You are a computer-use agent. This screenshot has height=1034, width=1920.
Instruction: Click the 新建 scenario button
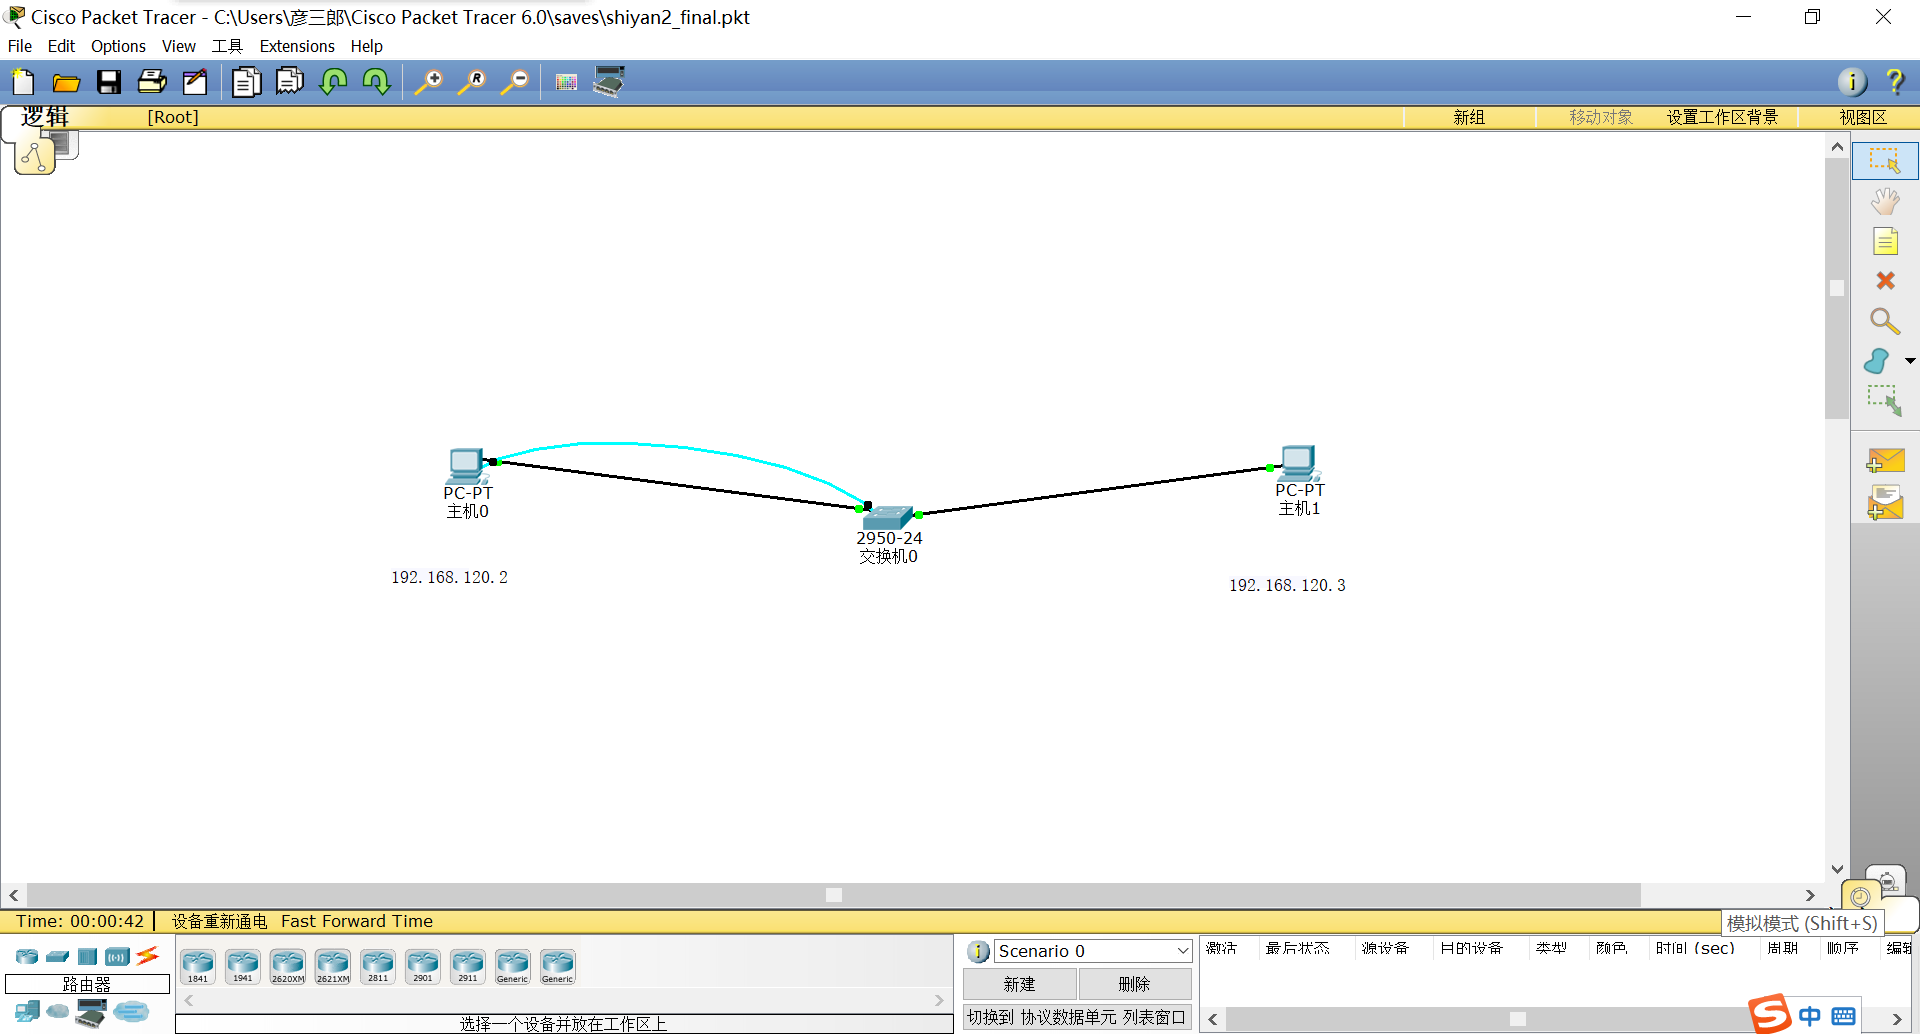(1020, 984)
